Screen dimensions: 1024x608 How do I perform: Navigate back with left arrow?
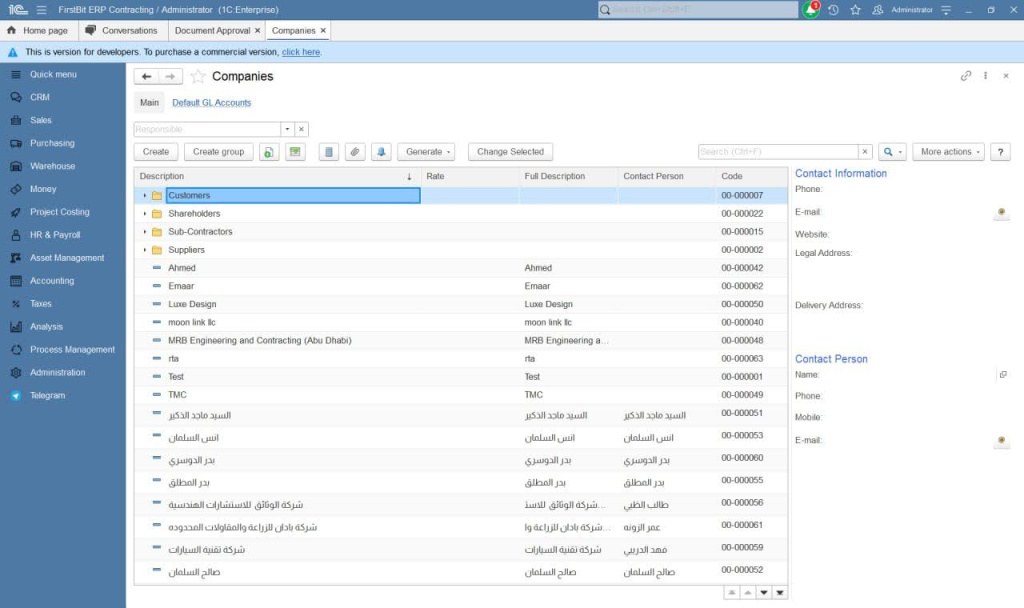click(x=146, y=76)
